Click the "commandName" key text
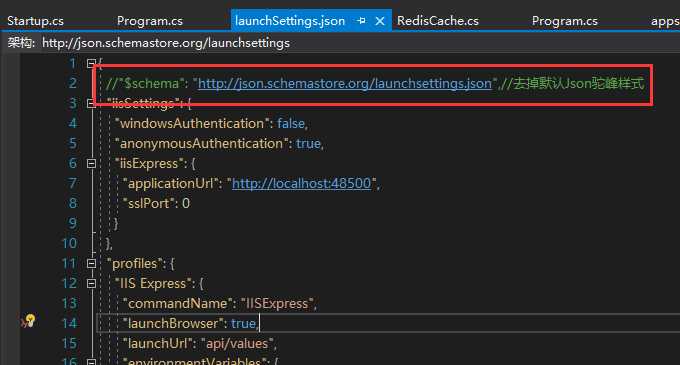This screenshot has width=680, height=365. point(177,303)
